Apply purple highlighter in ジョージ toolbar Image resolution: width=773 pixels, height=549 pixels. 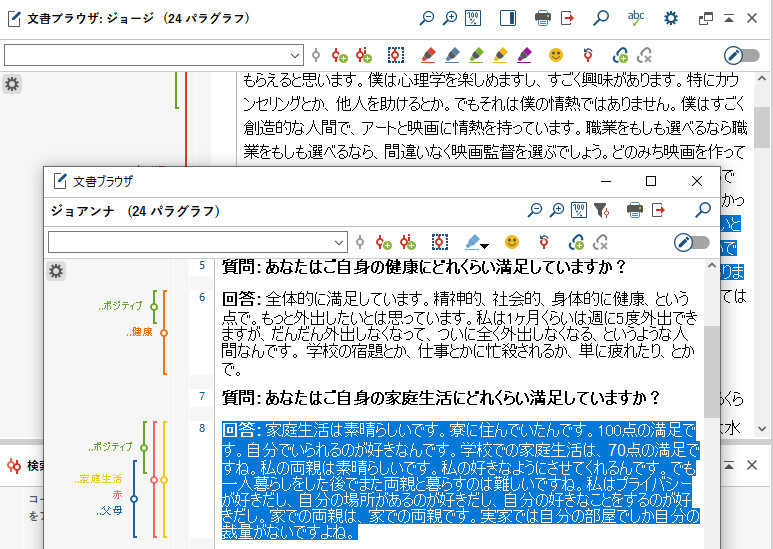coord(525,55)
